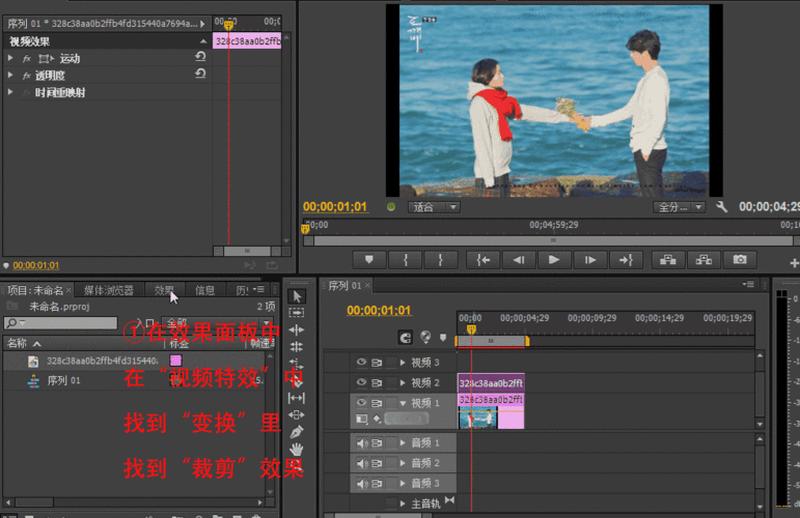
Task: Expand the 运动 effect properties
Action: pos(10,58)
